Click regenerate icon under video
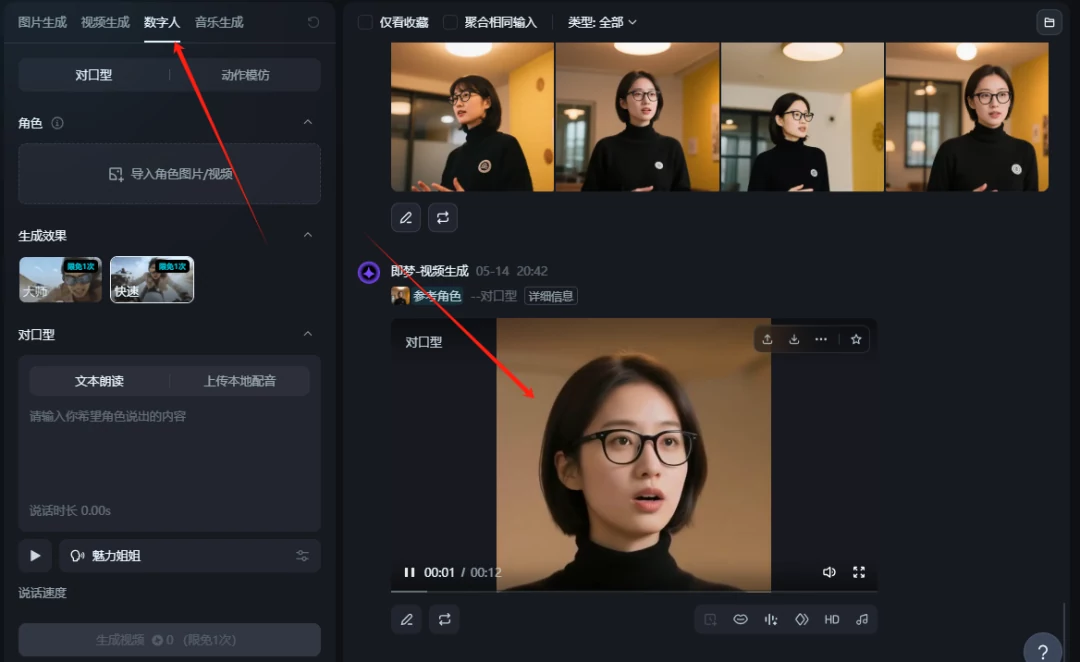1080x662 pixels. pos(444,619)
